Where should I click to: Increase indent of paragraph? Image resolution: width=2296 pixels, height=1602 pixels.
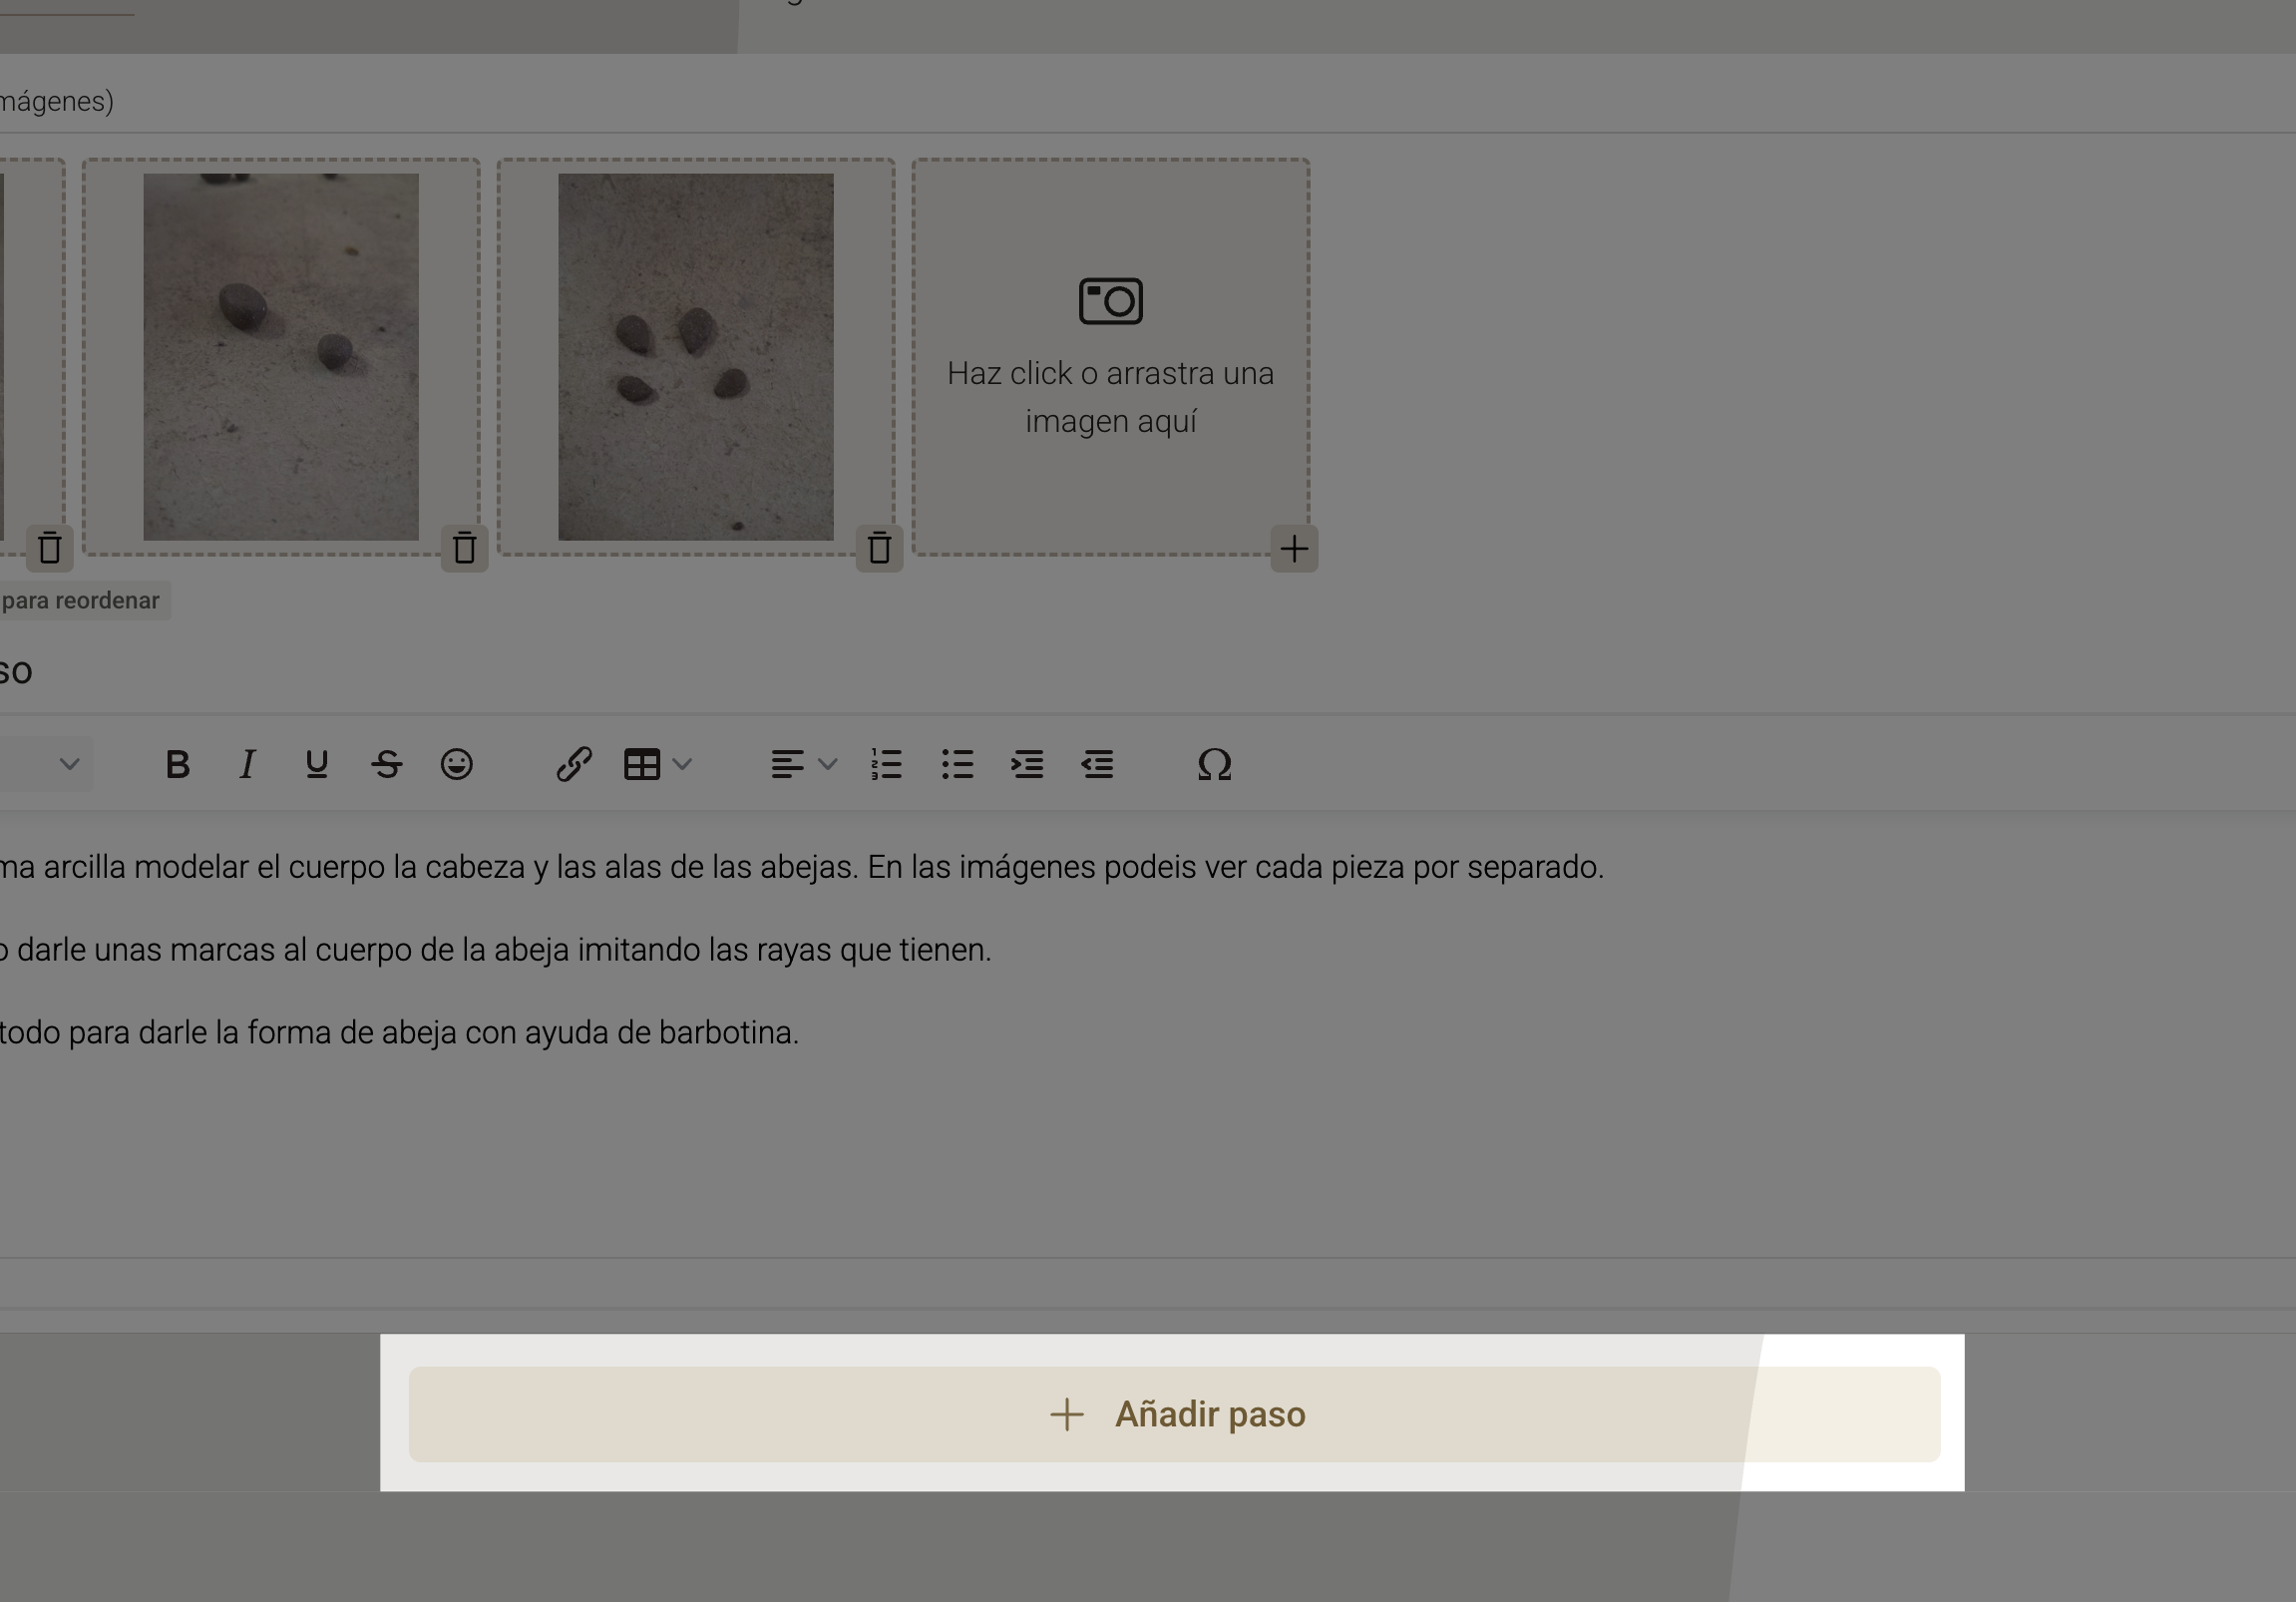[x=1027, y=765]
